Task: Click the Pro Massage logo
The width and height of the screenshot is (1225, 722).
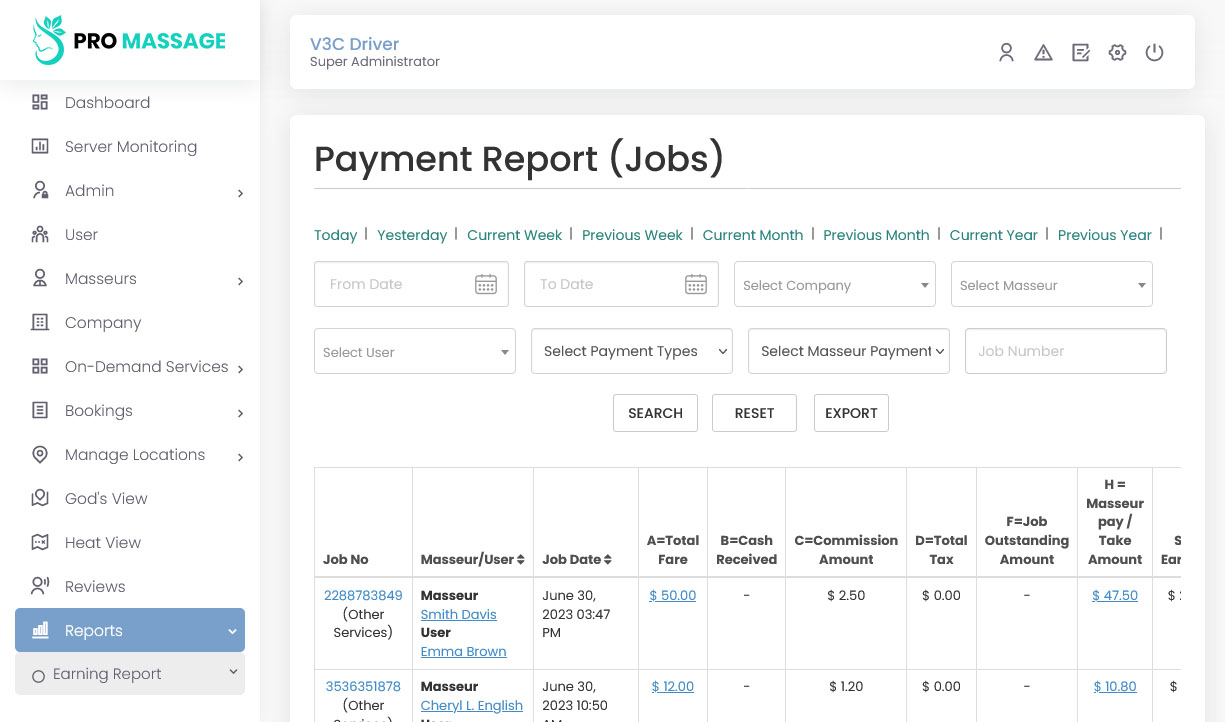Action: [x=129, y=41]
